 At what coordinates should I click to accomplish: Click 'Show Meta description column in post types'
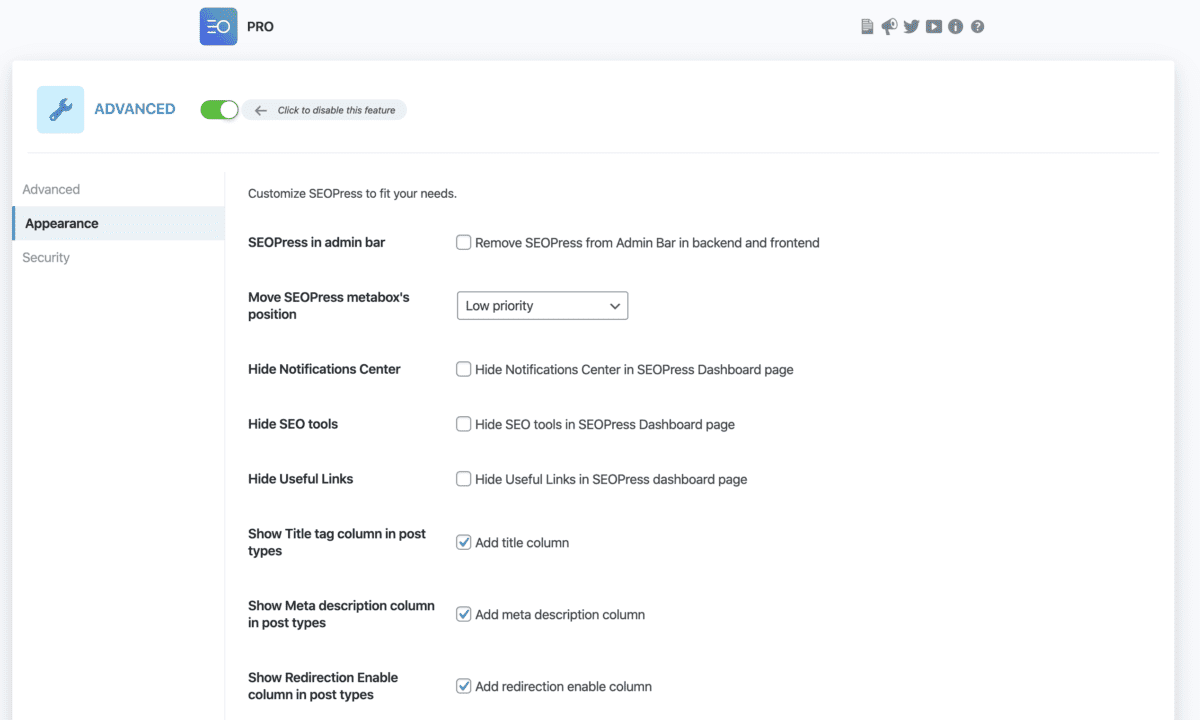point(341,614)
